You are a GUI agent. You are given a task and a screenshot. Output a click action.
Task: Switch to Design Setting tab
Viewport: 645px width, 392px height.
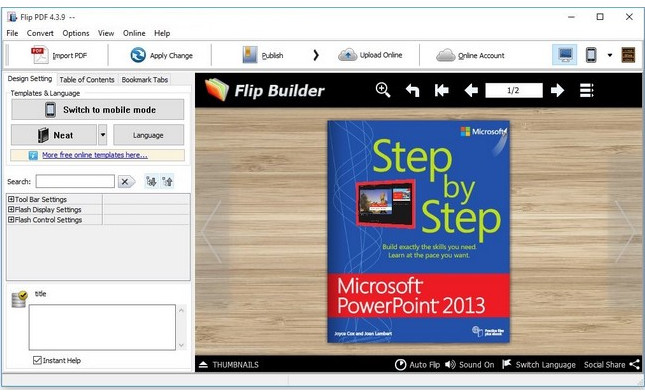pos(30,79)
